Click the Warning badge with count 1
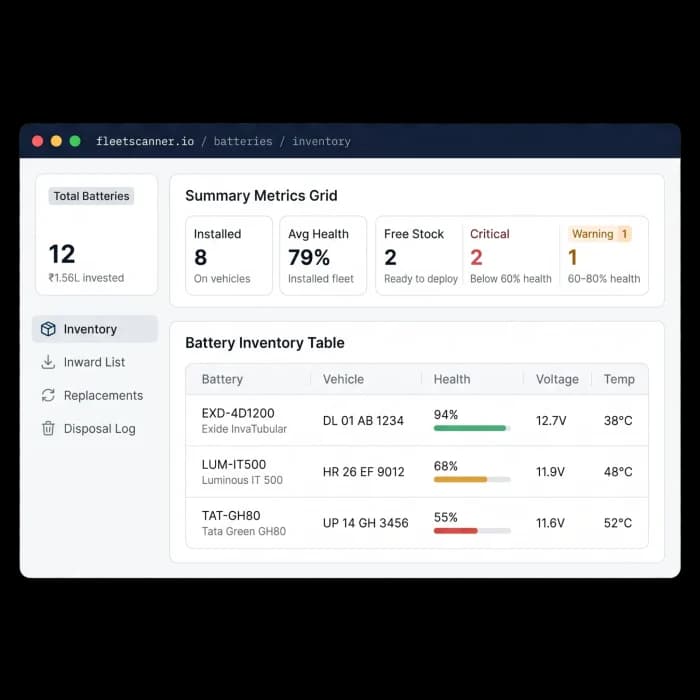The image size is (700, 700). (x=600, y=234)
